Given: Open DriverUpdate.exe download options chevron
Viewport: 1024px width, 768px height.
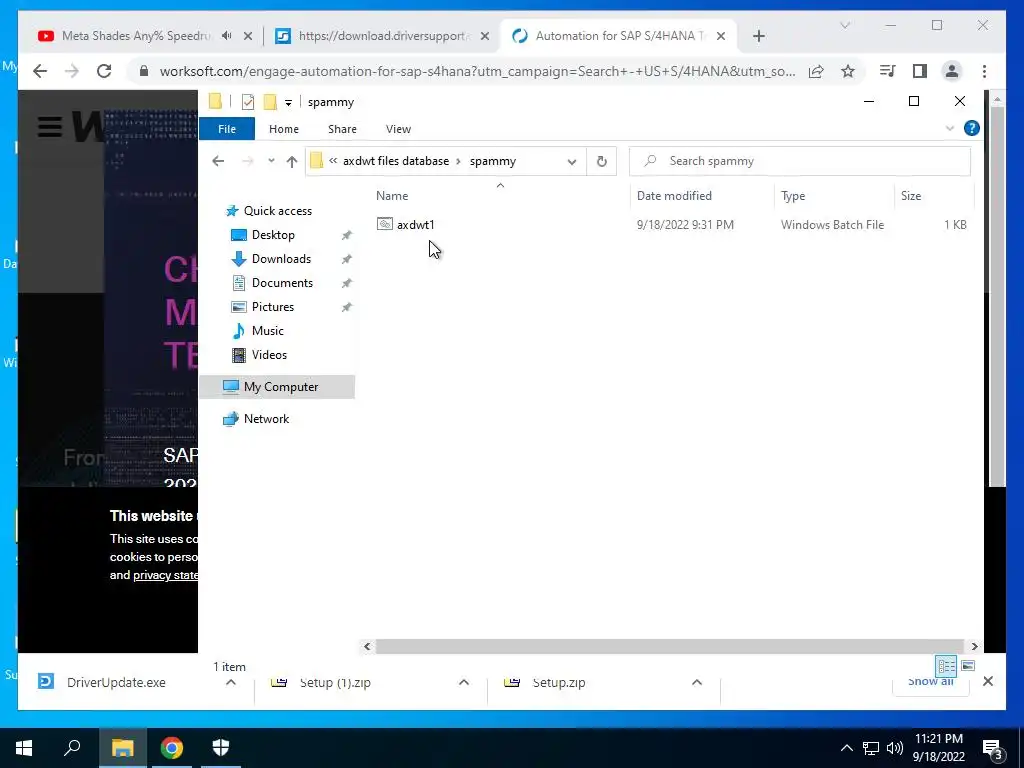Looking at the screenshot, I should (231, 682).
